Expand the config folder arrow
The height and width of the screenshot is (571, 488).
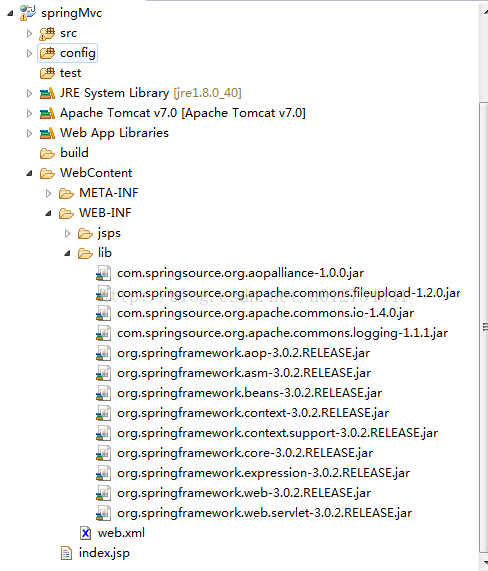point(29,54)
